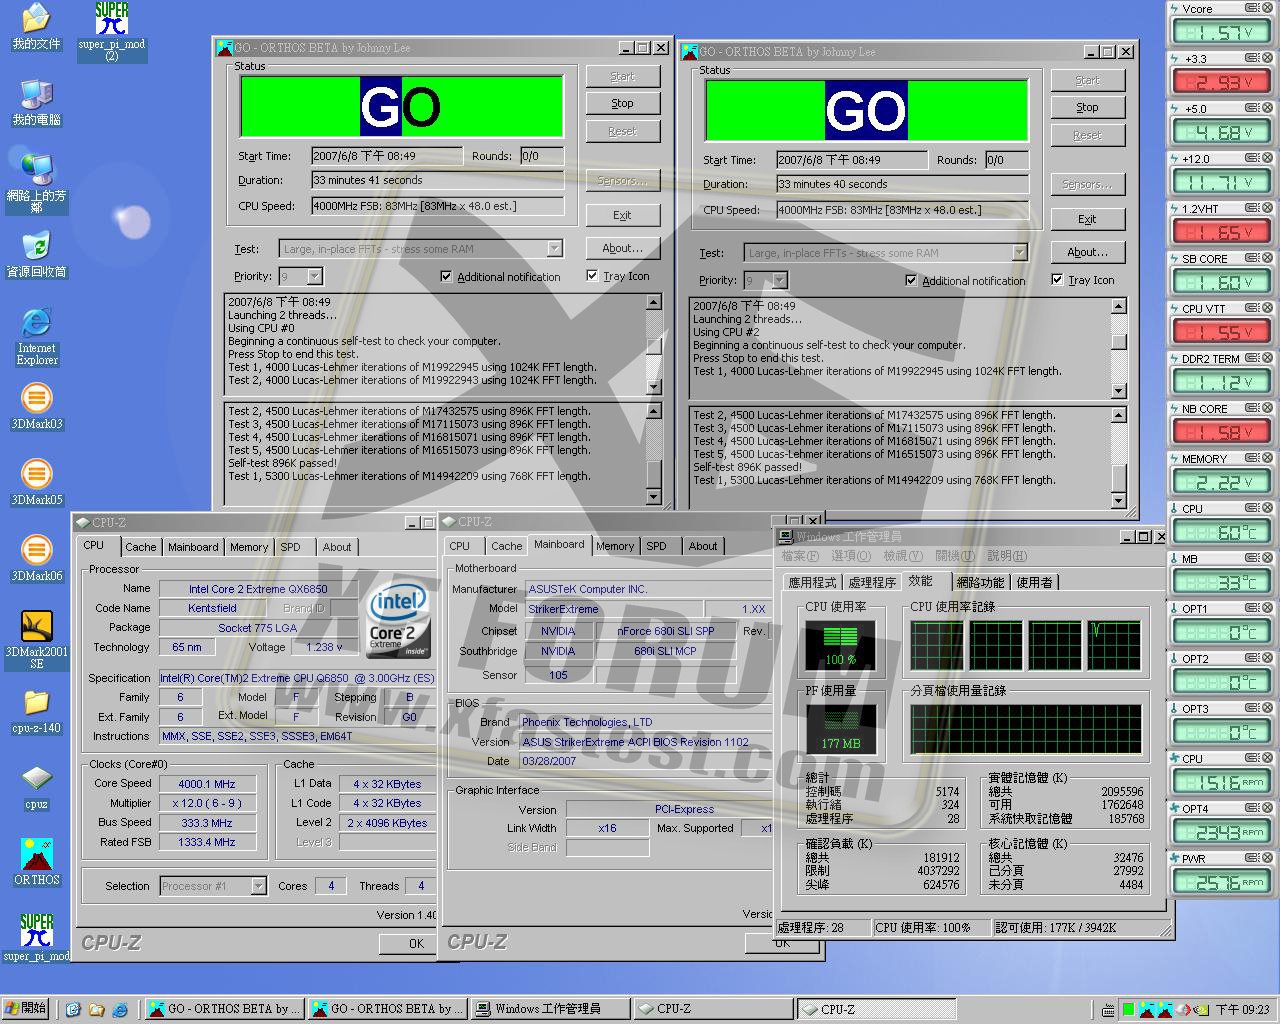
Task: Click Stop in the left ORTHOS window
Action: coord(622,103)
